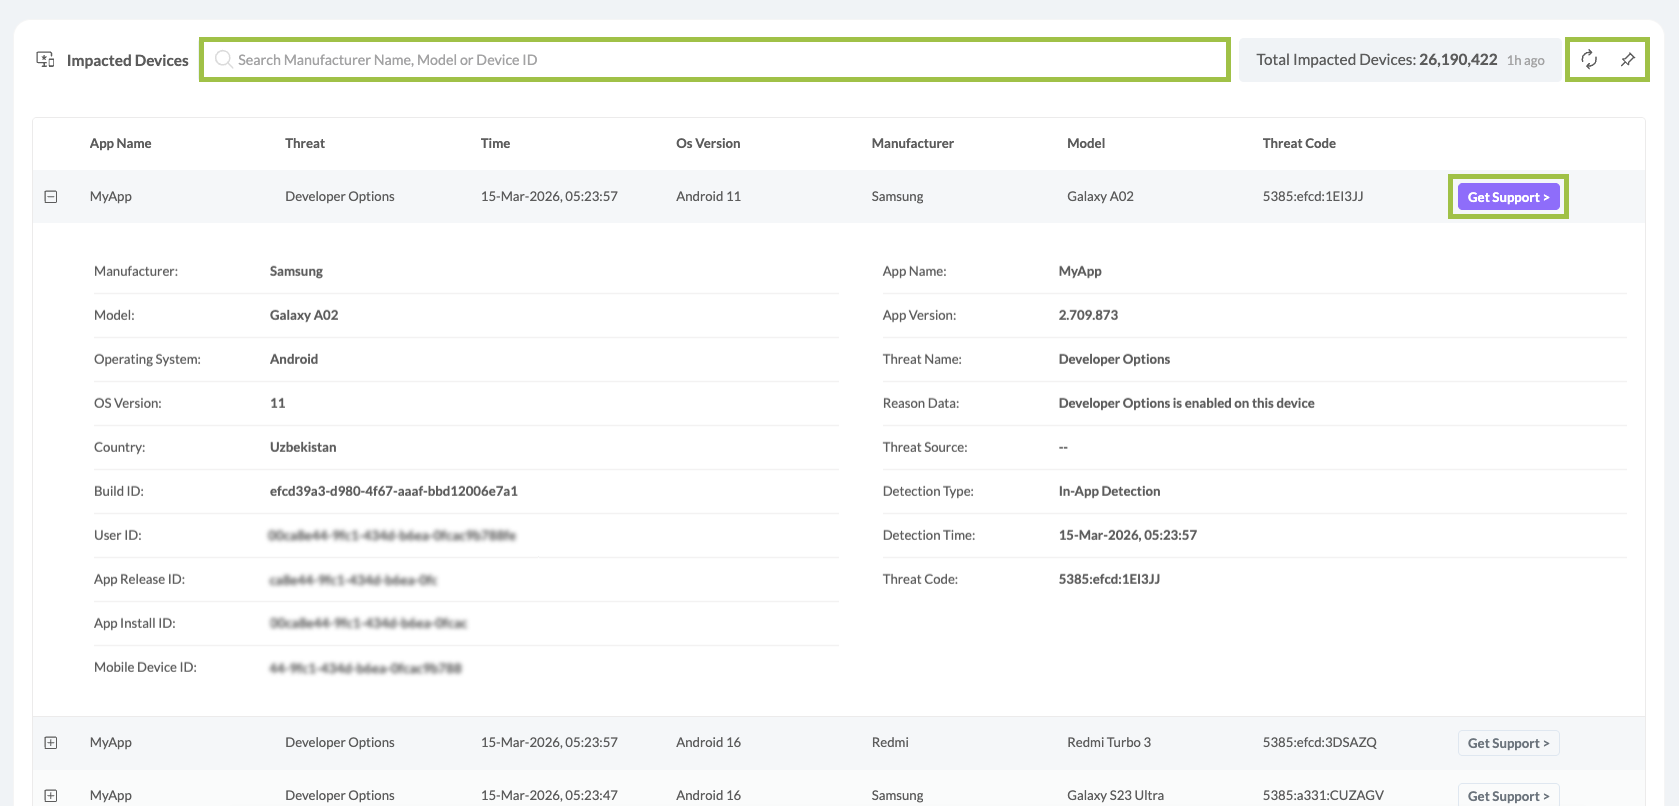Click the search magnifier icon
The height and width of the screenshot is (806, 1679).
[x=224, y=60]
